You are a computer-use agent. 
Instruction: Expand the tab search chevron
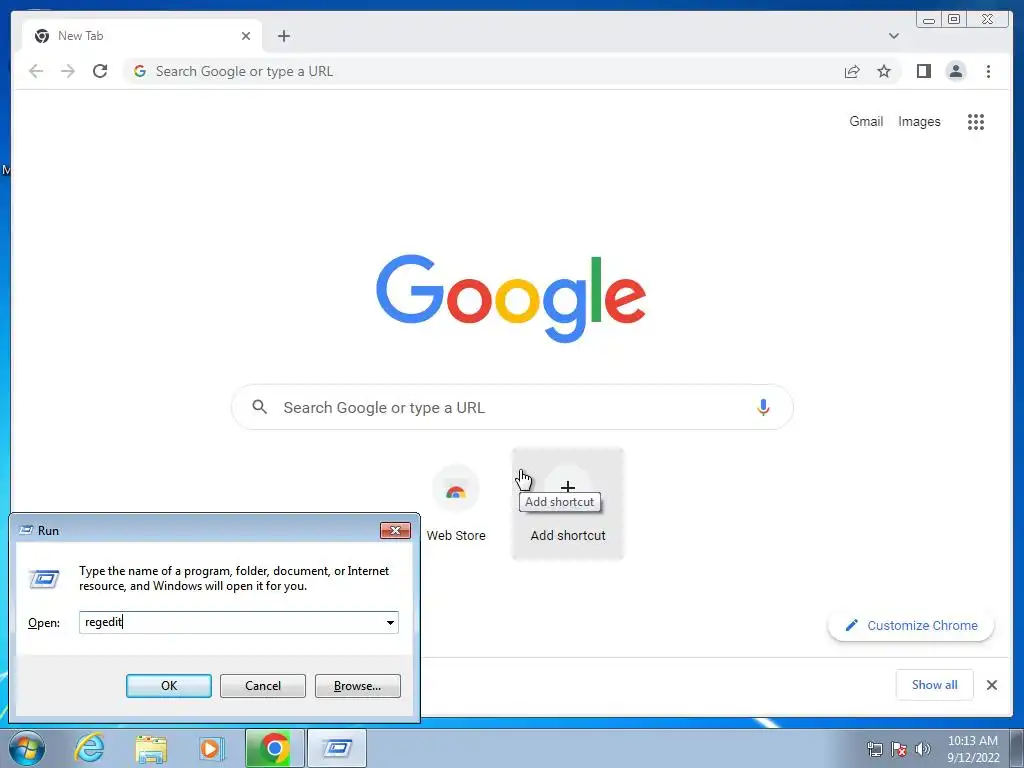(x=893, y=36)
